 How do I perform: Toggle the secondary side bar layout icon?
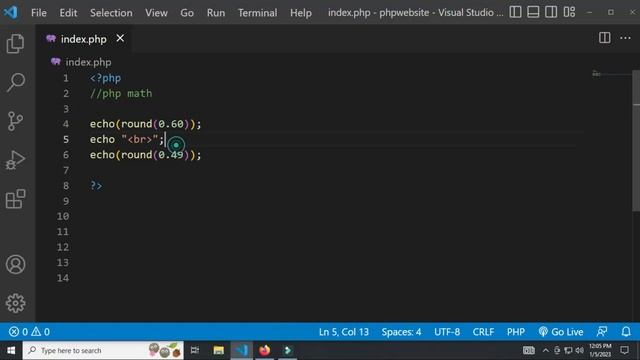551,12
